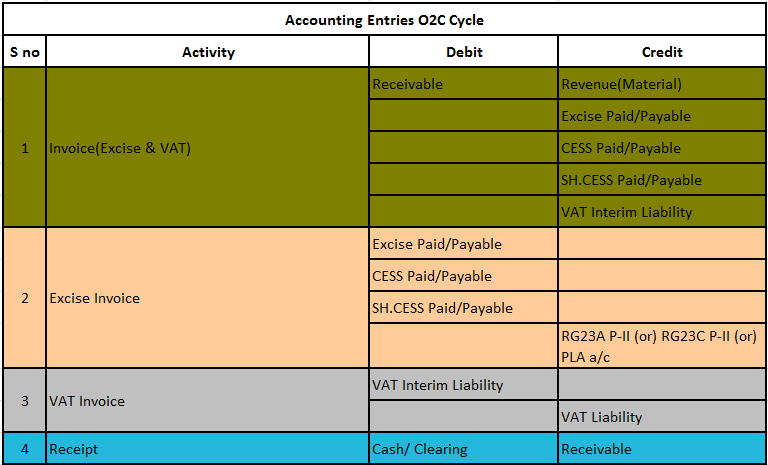The image size is (768, 465).
Task: Select the "Accounting Entries O2C Cycle" title cell
Action: coord(384,20)
